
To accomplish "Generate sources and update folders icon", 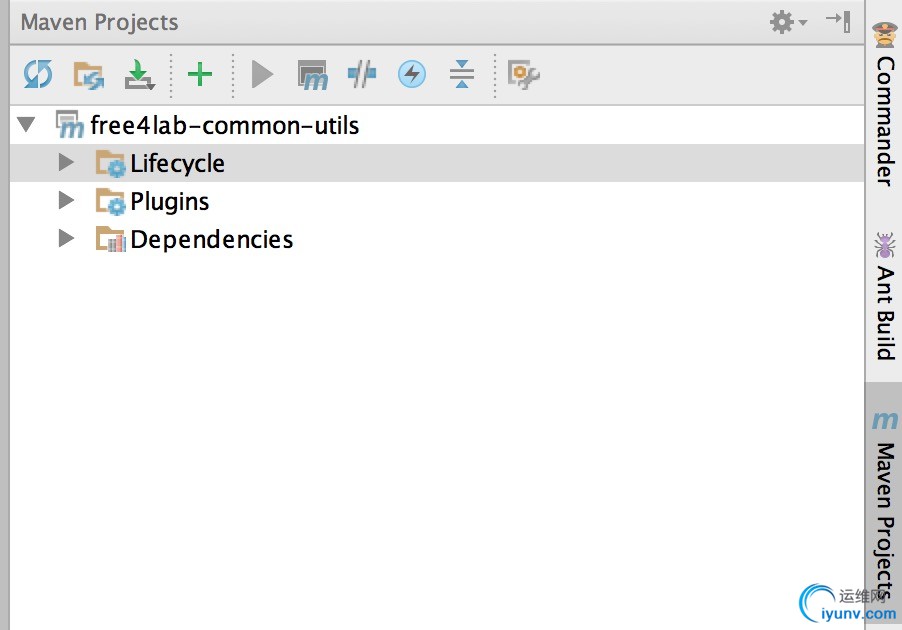I will coord(89,75).
